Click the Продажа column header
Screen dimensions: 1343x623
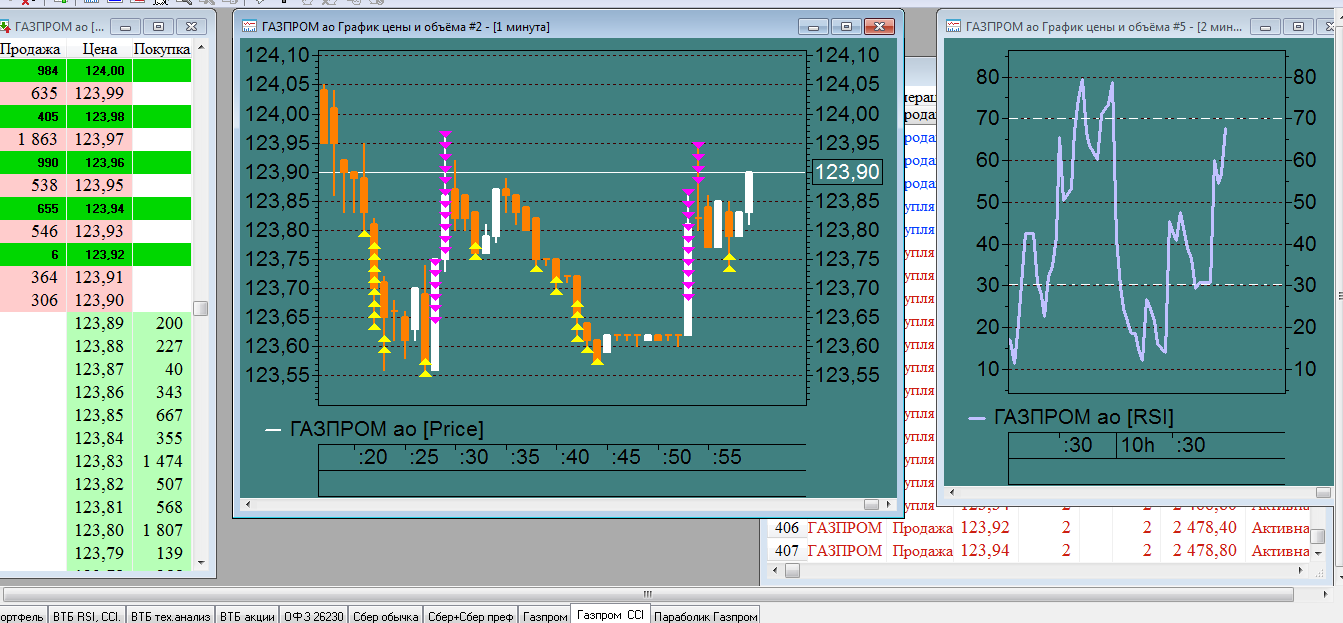coord(31,48)
